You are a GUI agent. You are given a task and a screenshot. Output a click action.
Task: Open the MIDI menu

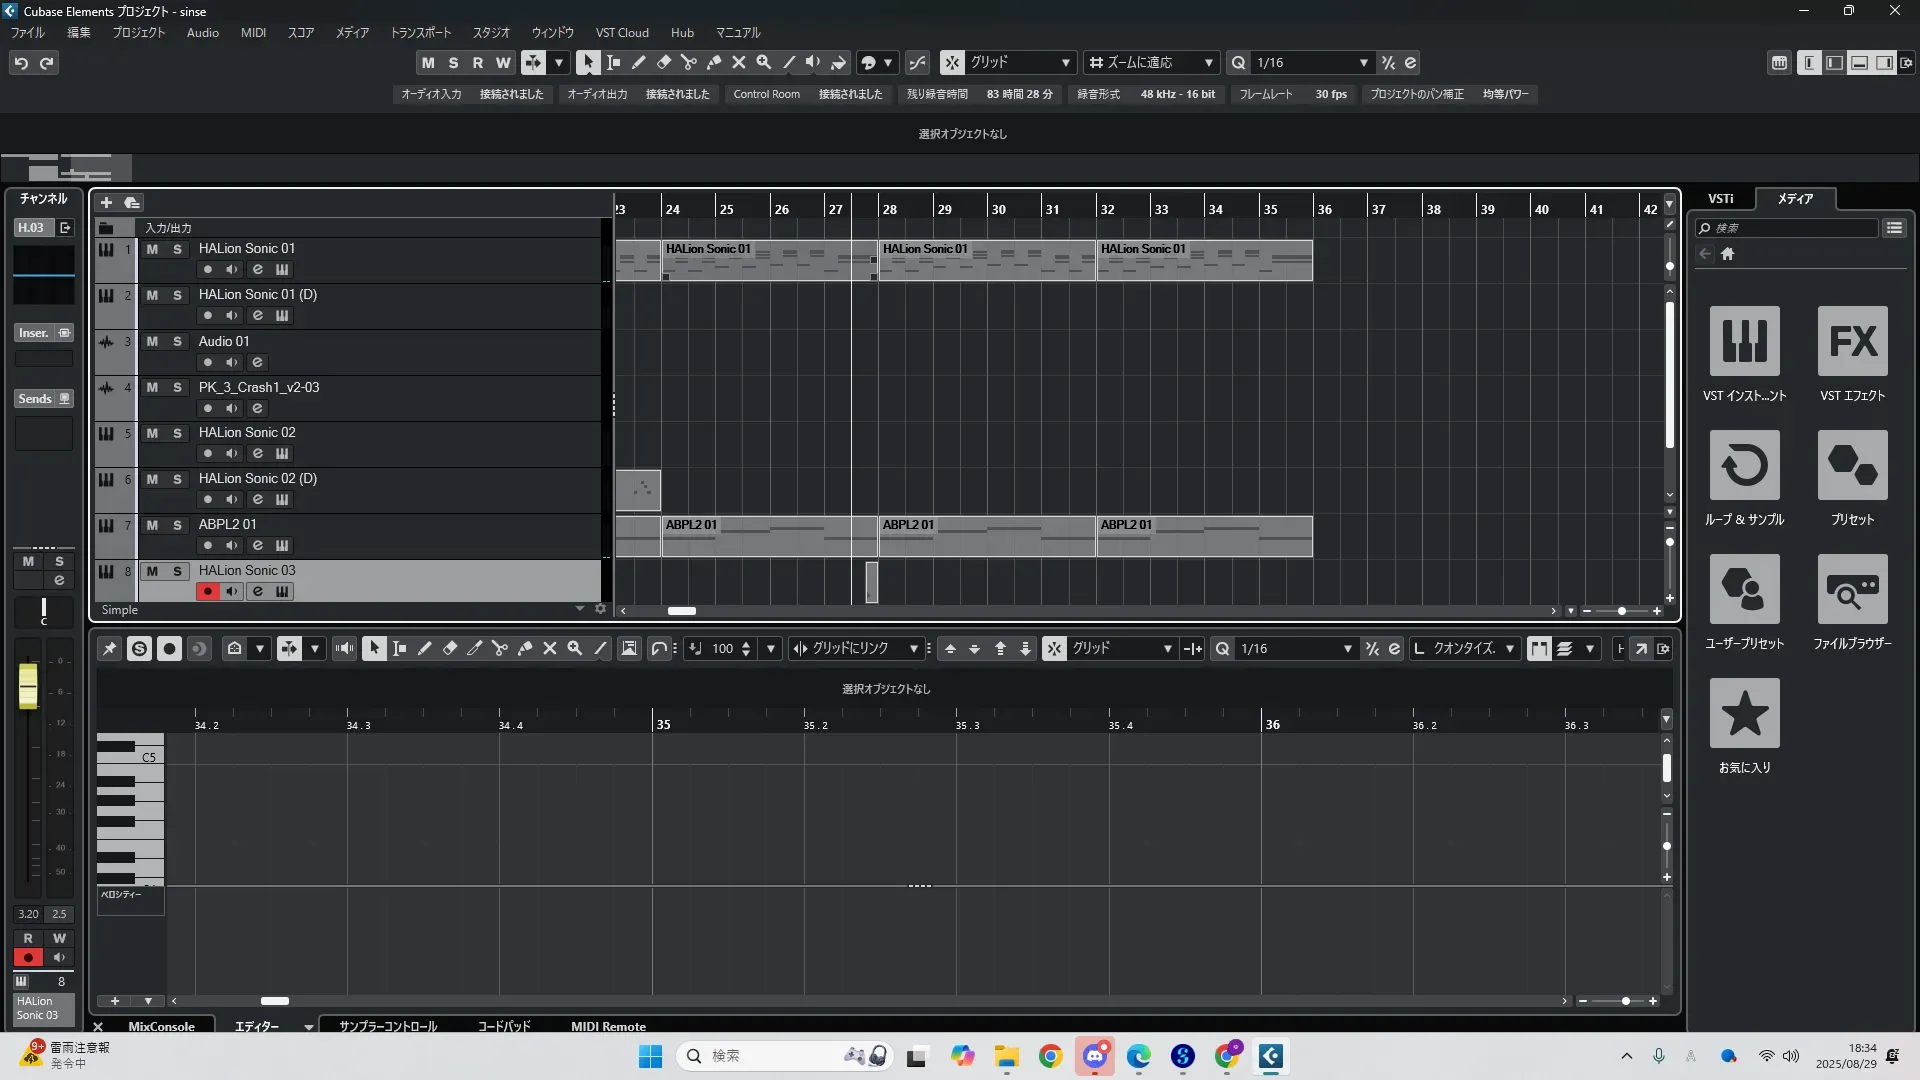[253, 33]
